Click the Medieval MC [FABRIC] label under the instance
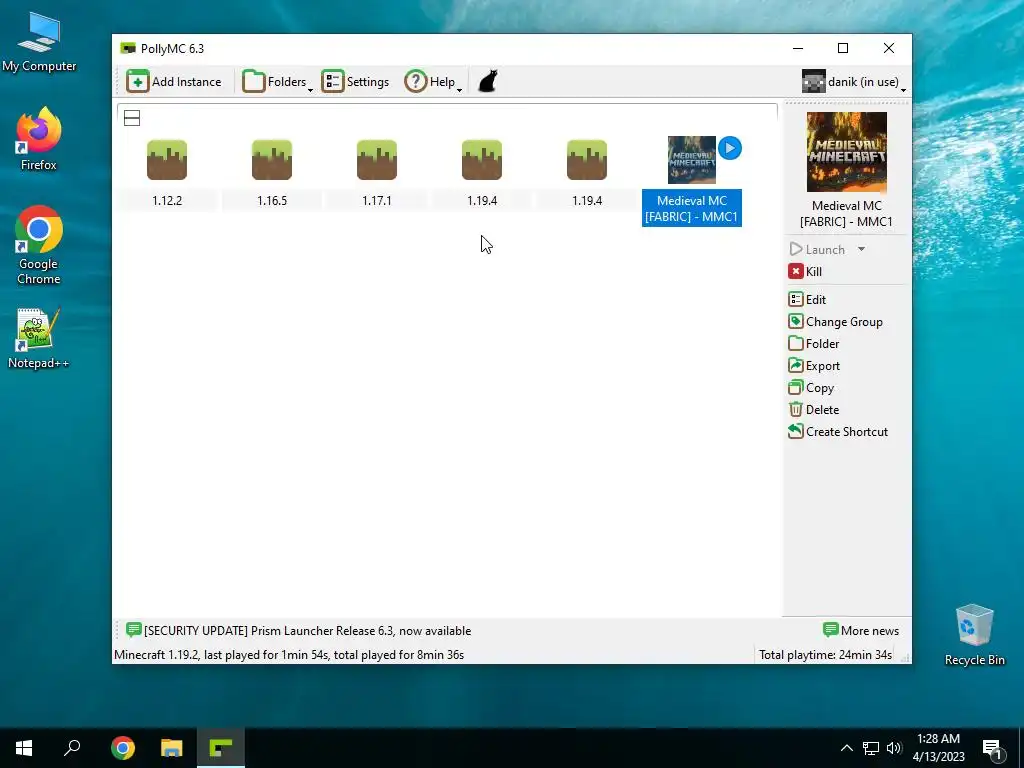Image resolution: width=1024 pixels, height=768 pixels. (692, 208)
